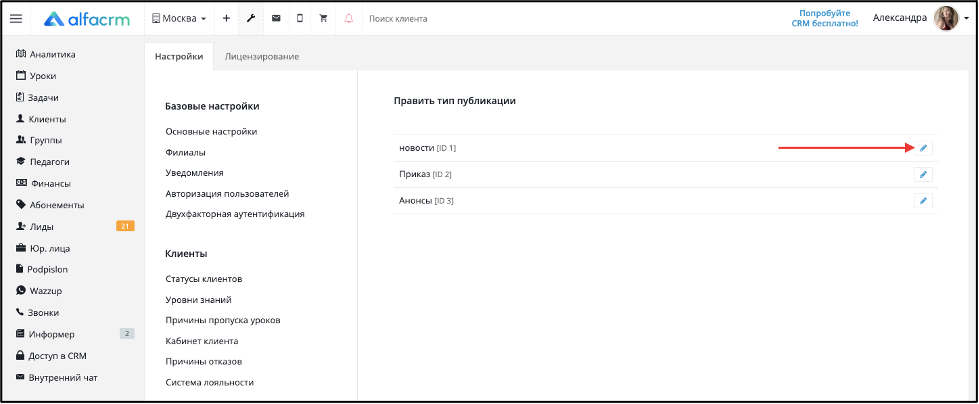Click the Клиенты settings section heading
Screen dimensions: 979x404
point(186,254)
